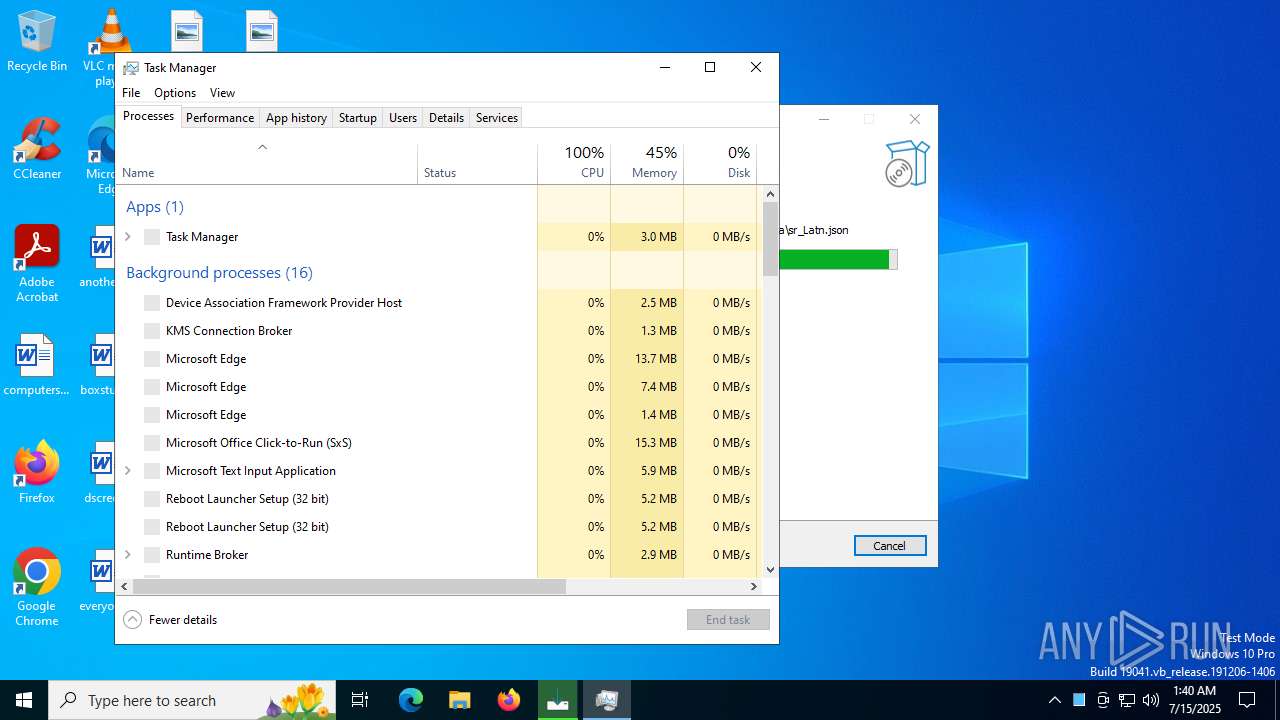Viewport: 1280px width, 720px height.
Task: Open Firefox from the taskbar
Action: (508, 700)
